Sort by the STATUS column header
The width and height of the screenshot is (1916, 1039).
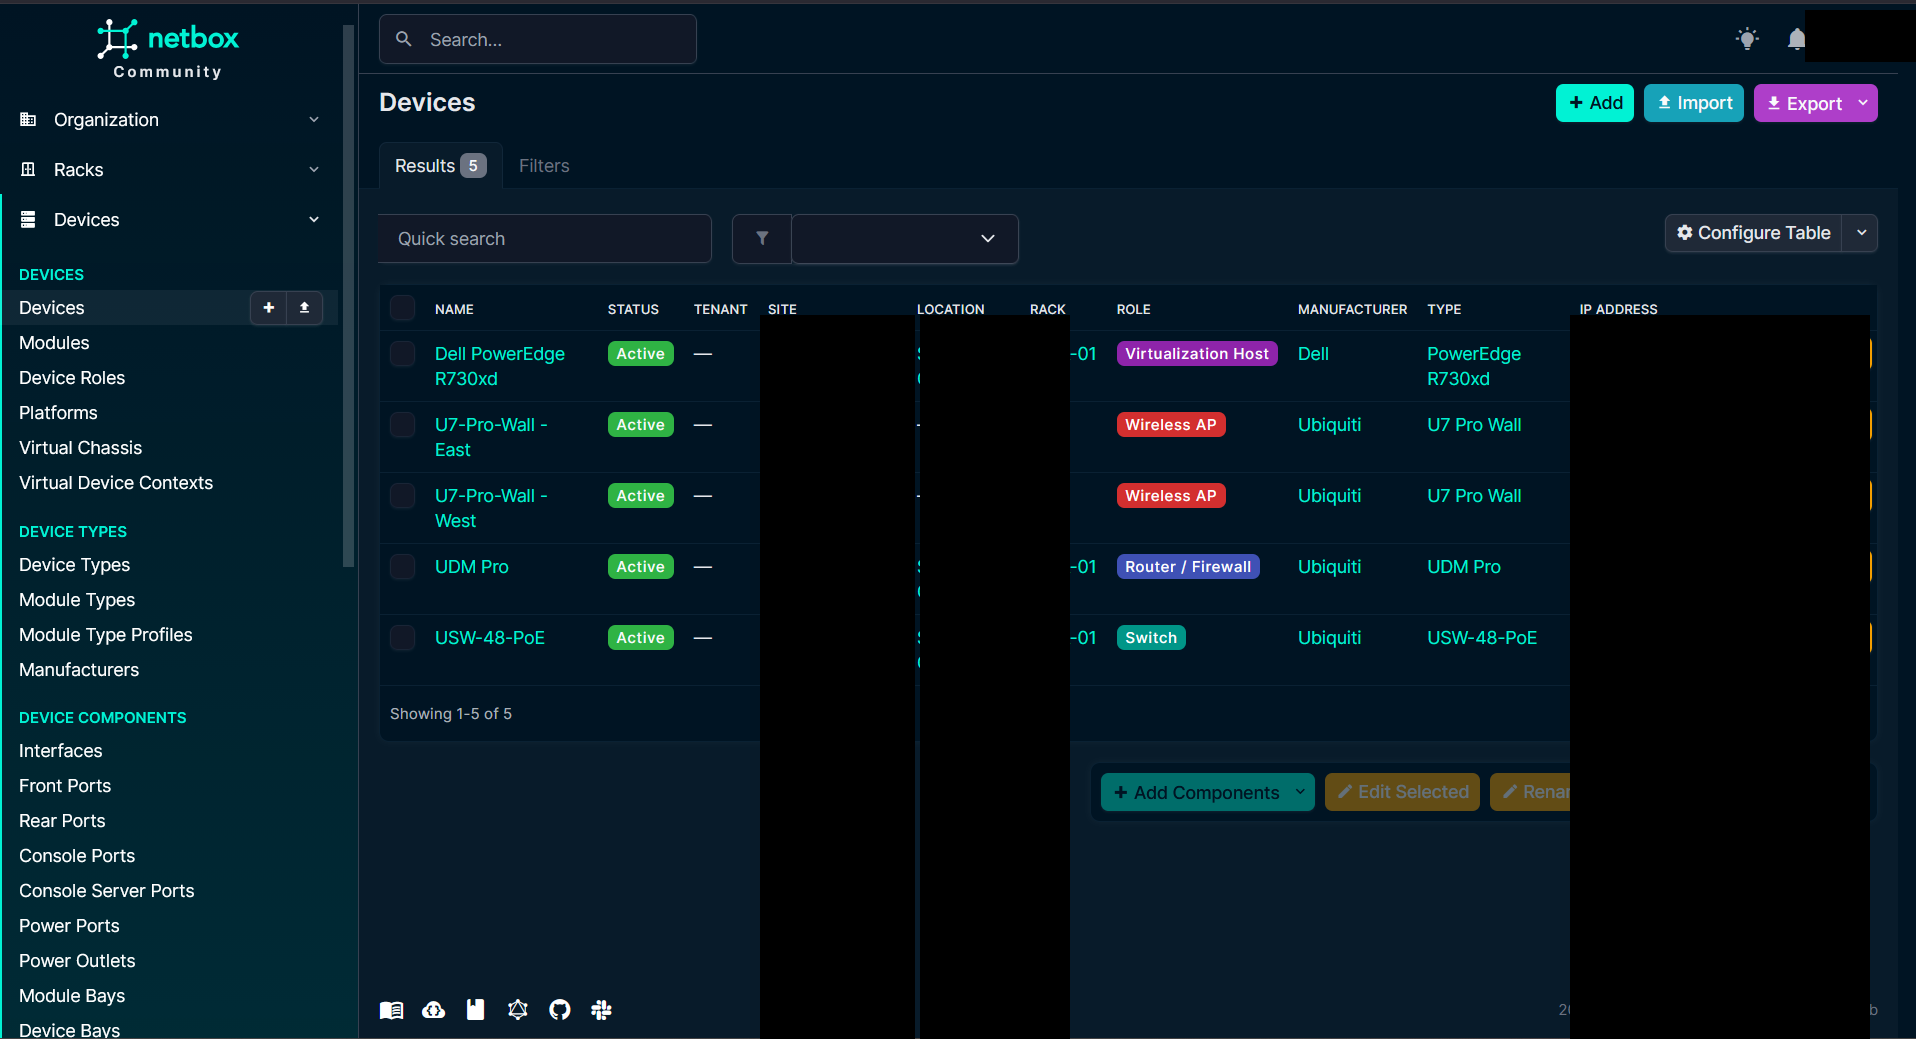[633, 309]
